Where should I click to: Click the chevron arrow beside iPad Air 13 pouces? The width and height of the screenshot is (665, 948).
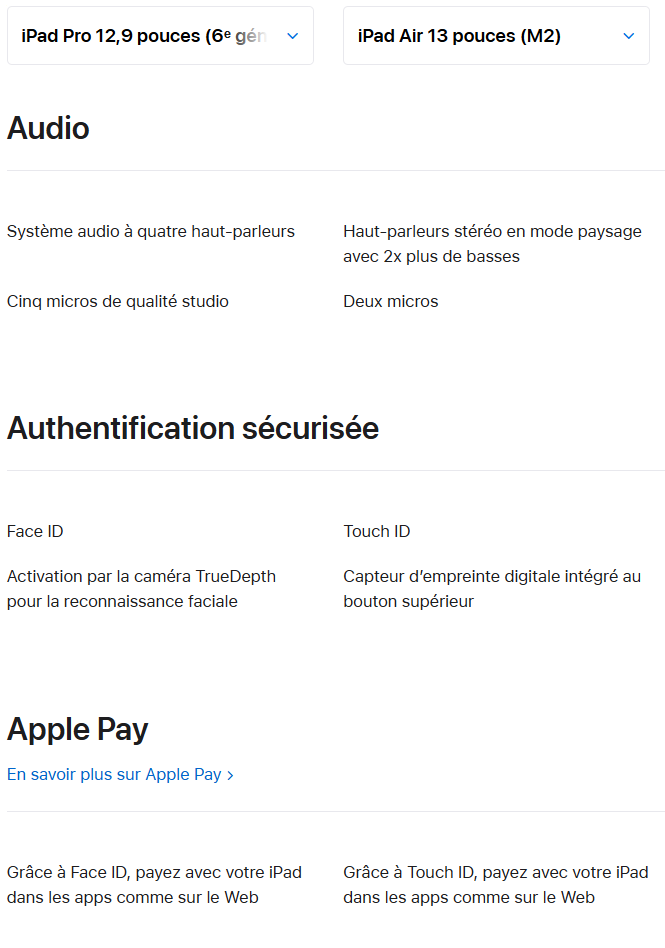[x=628, y=36]
